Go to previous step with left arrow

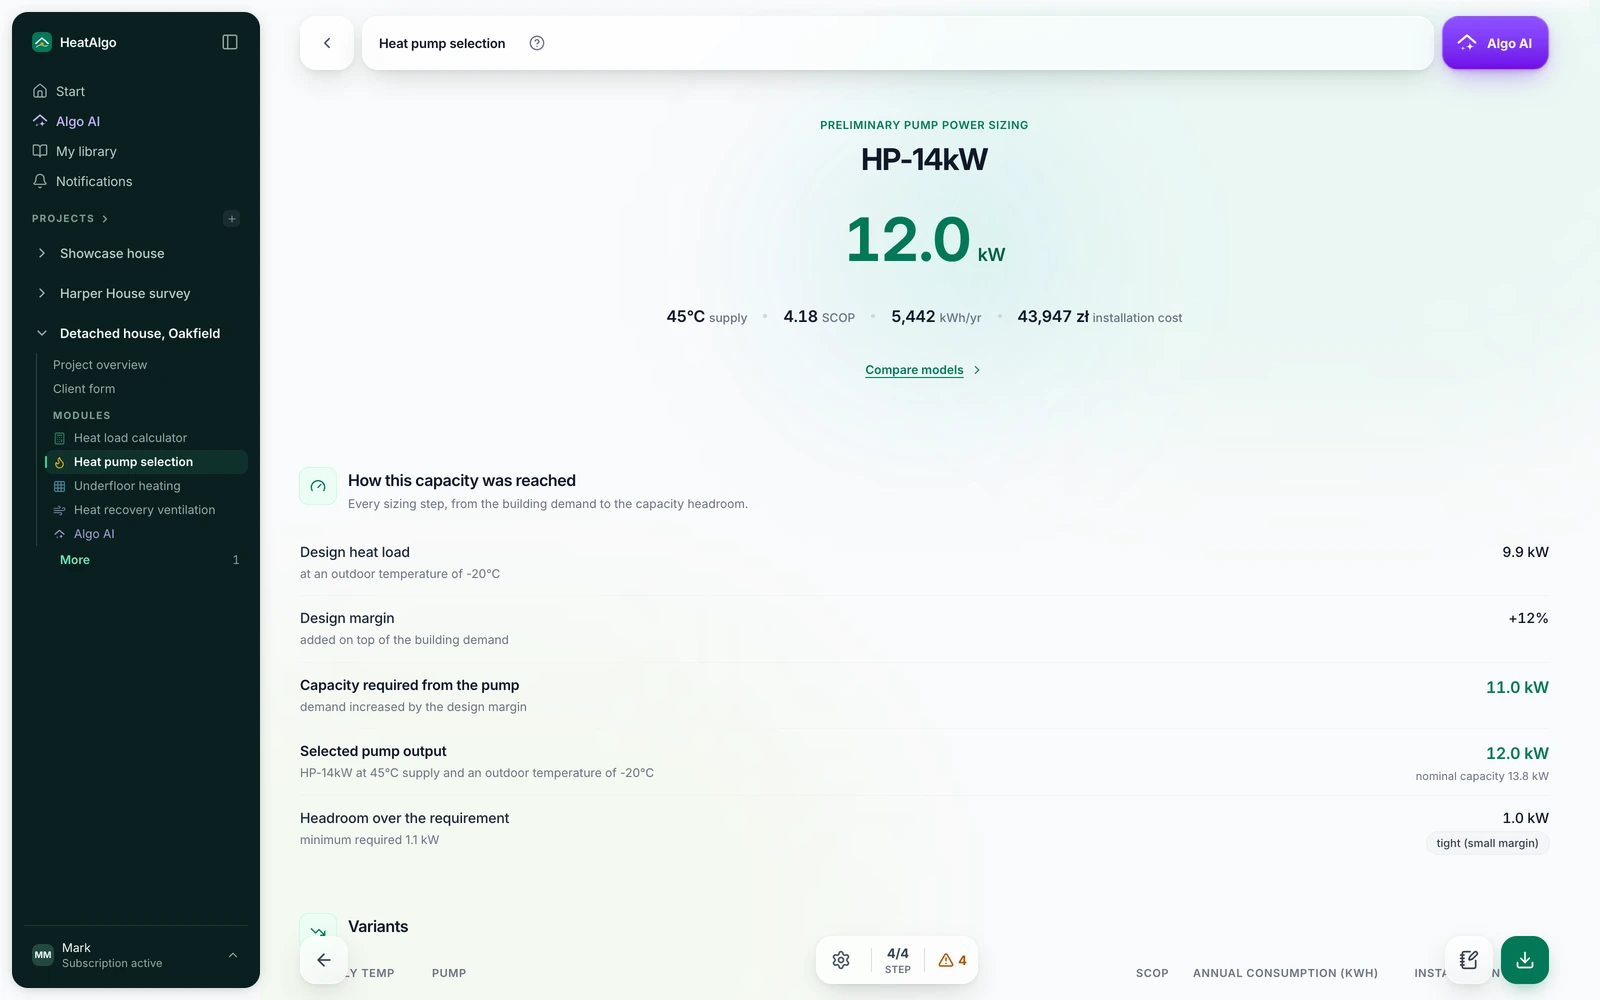324,960
